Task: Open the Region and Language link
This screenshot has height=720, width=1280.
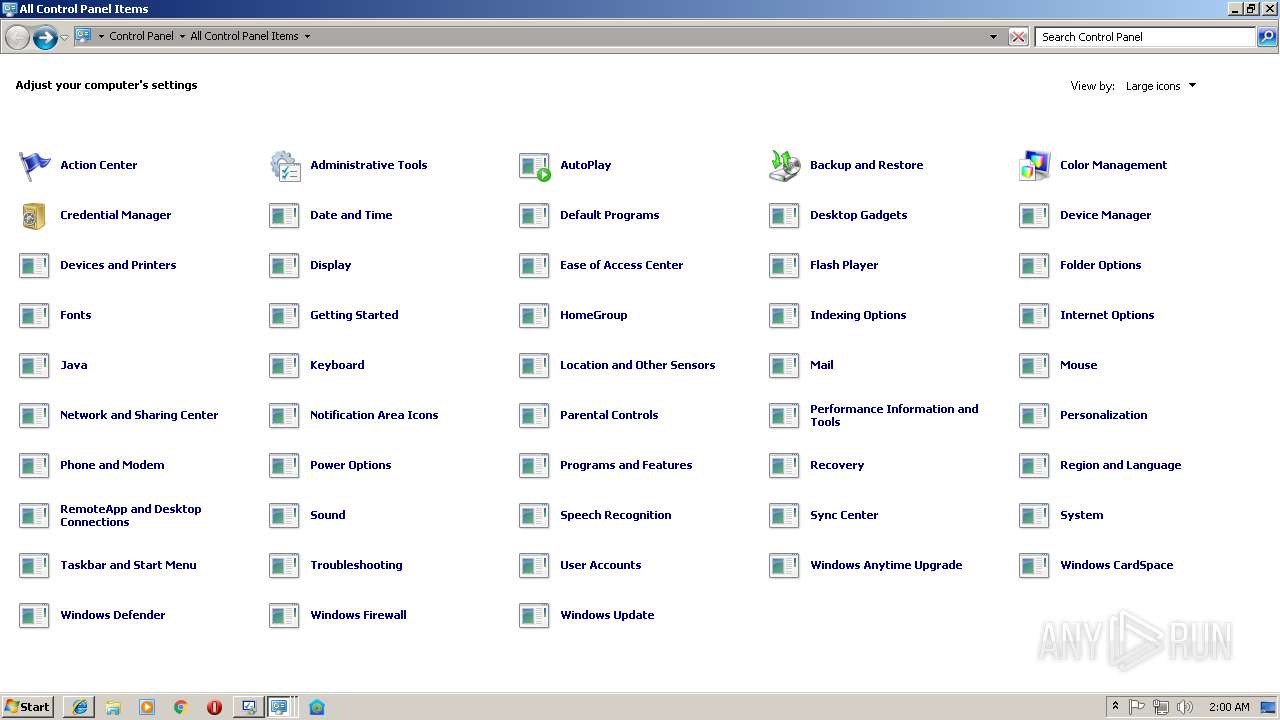Action: point(1120,465)
